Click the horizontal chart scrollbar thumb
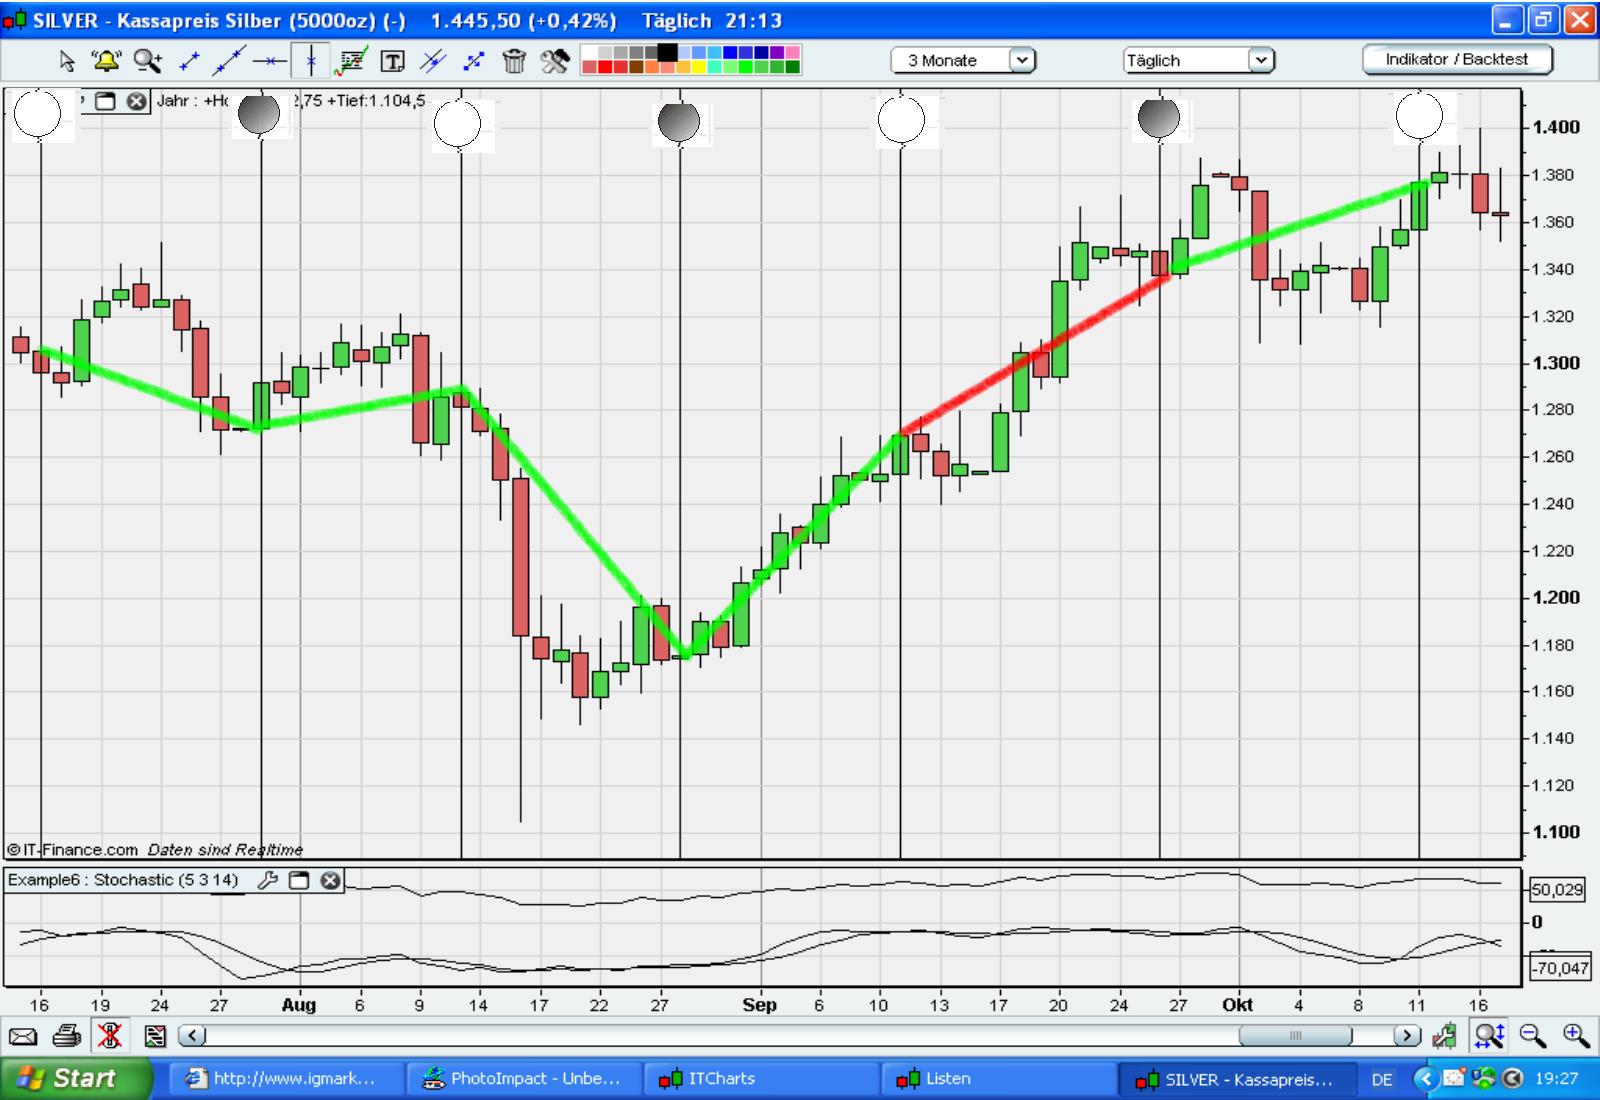The height and width of the screenshot is (1100, 1600). pyautogui.click(x=1295, y=1036)
